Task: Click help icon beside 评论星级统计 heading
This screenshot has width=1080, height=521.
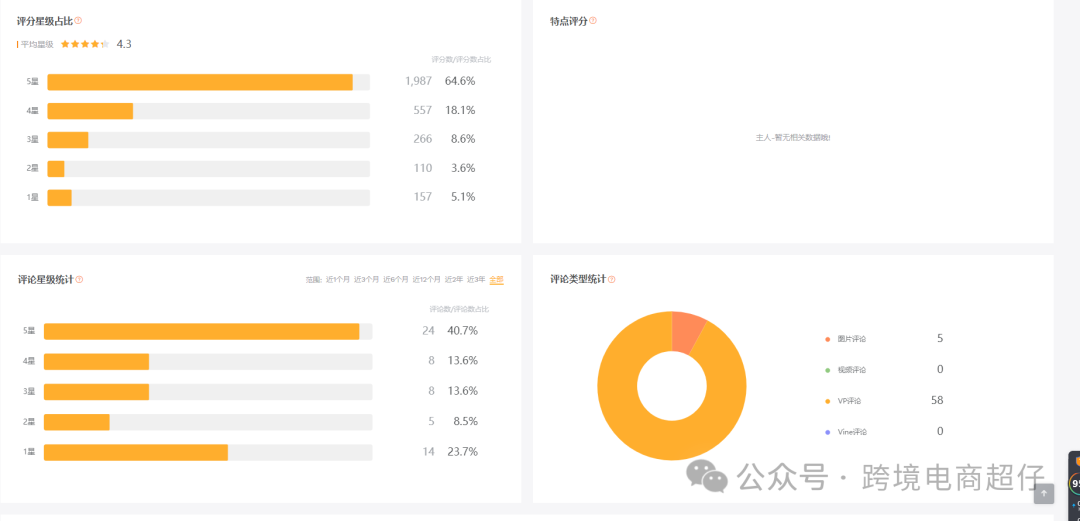Action: pos(79,279)
